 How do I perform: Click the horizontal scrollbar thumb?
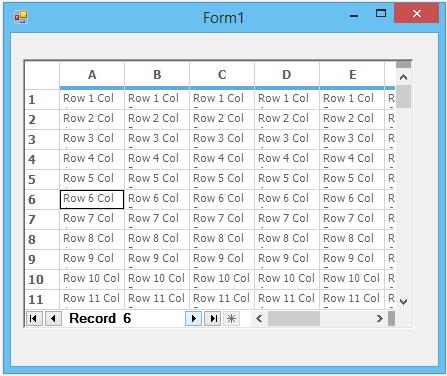(x=294, y=319)
